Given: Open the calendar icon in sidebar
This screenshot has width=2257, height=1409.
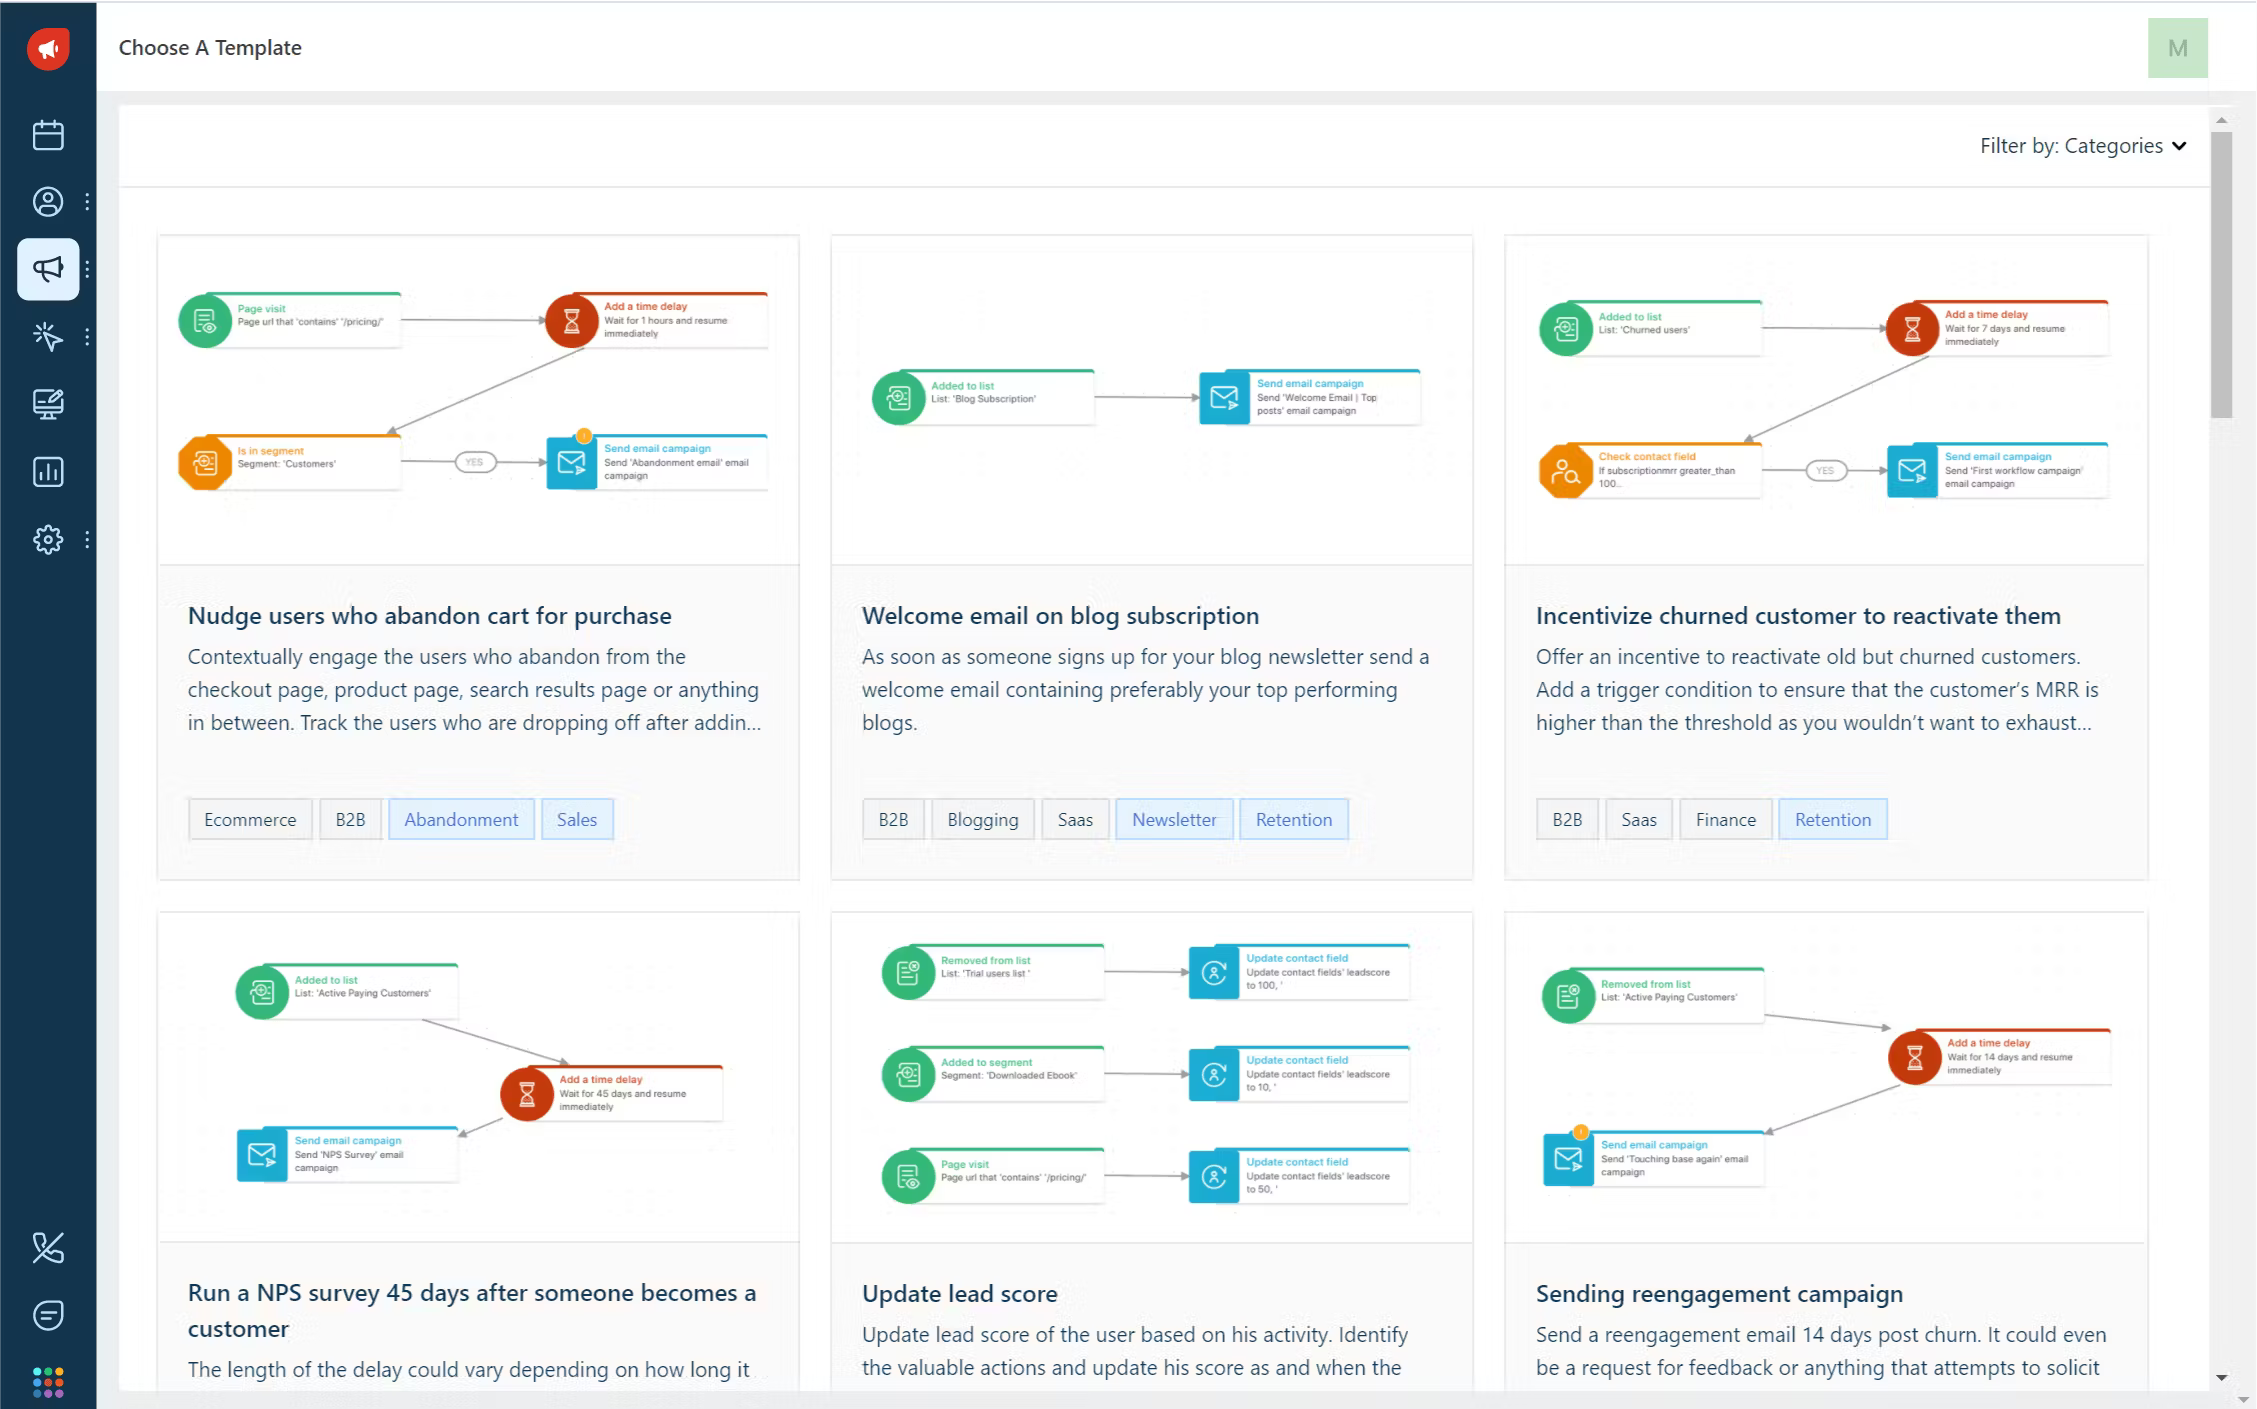Looking at the screenshot, I should tap(48, 135).
